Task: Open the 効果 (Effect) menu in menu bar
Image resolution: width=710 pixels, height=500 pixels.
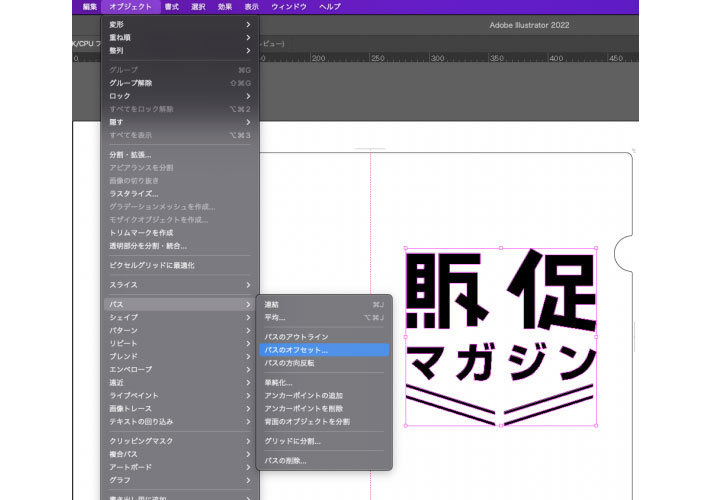Action: coord(225,7)
